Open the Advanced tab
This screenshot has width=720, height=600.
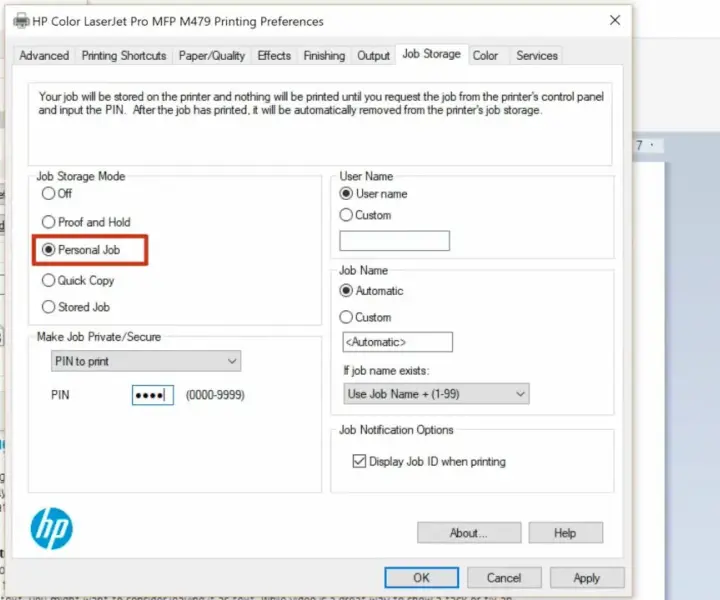(44, 56)
